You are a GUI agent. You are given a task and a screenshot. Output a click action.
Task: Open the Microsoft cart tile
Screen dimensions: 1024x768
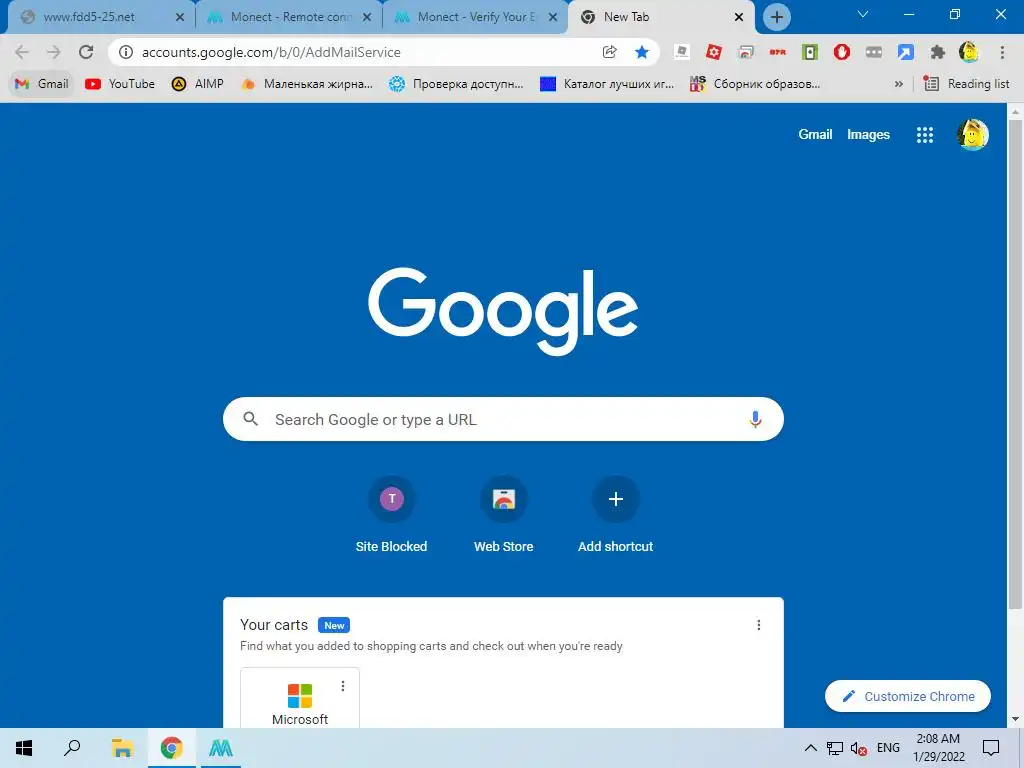(300, 699)
